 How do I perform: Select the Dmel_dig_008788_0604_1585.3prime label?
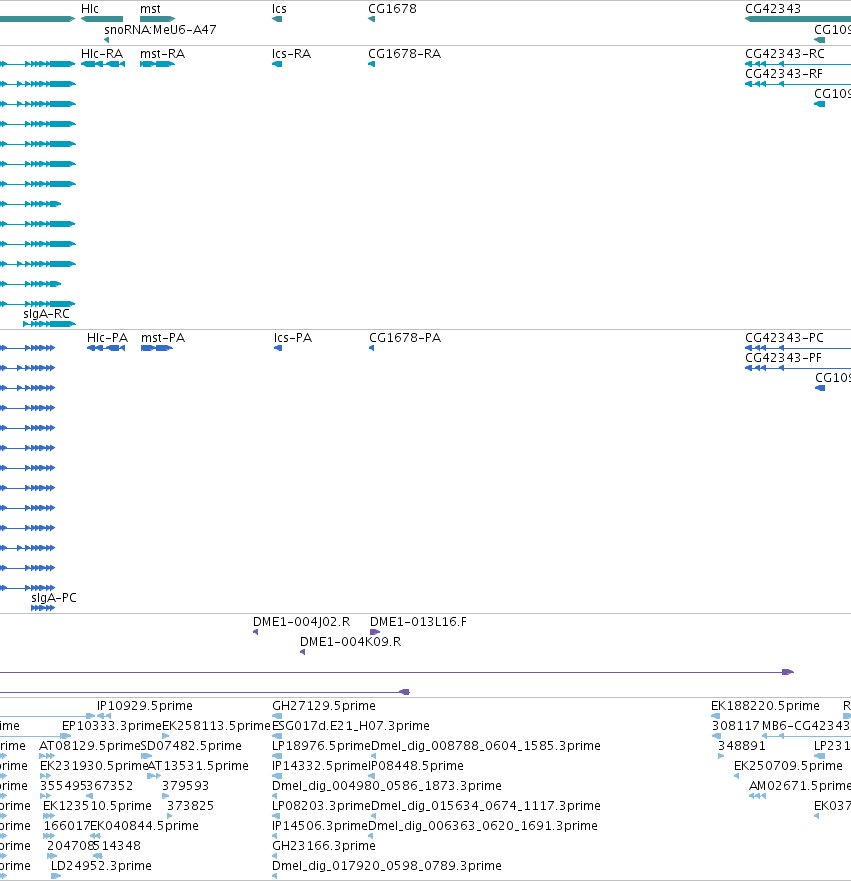(x=486, y=746)
